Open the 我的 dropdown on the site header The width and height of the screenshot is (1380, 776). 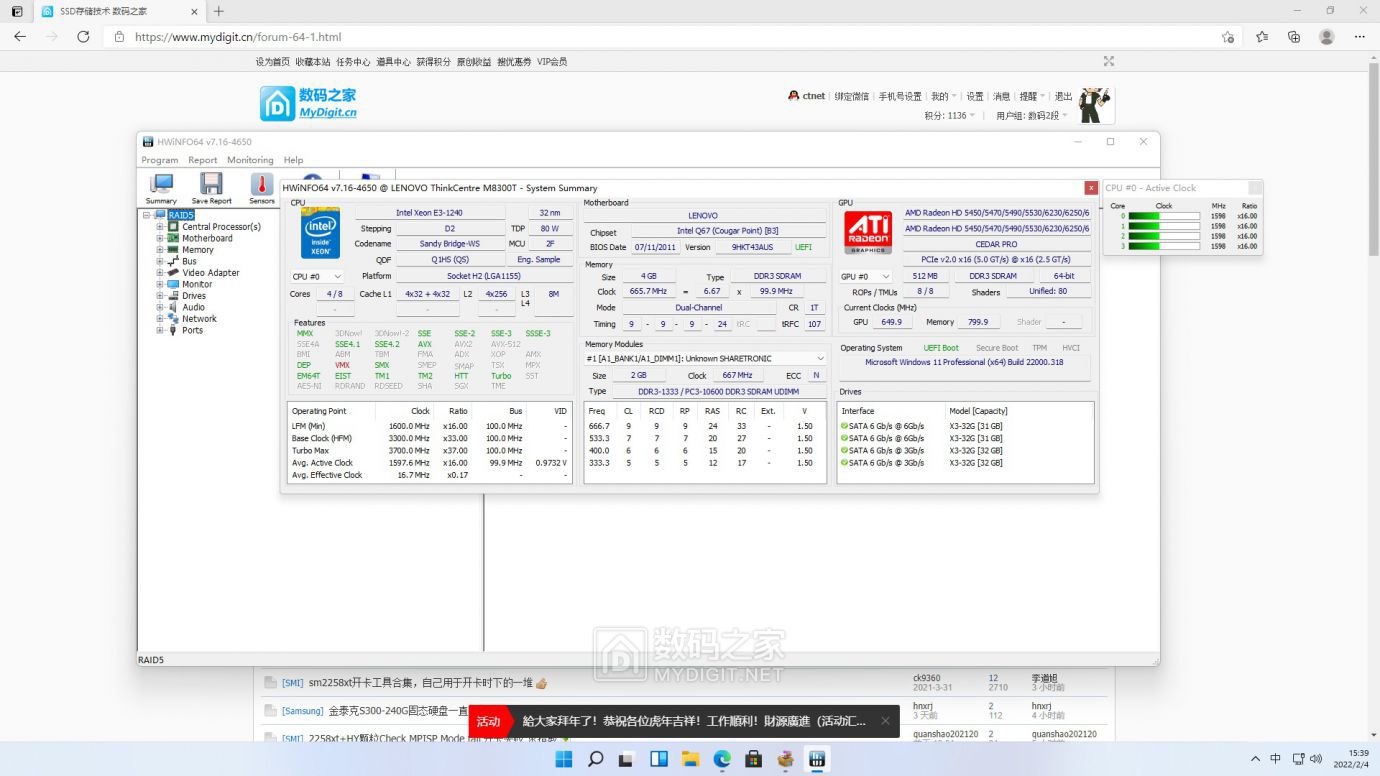point(943,96)
